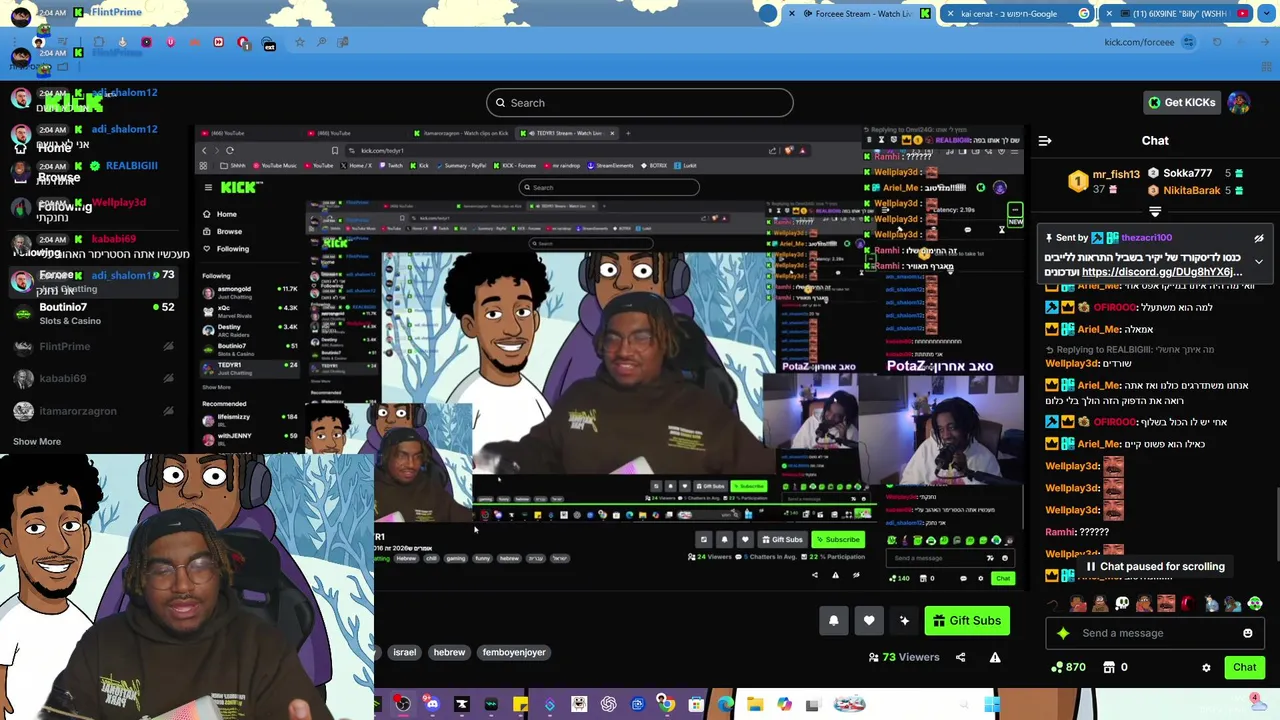1280x720 pixels.
Task: Select the israel tag
Action: [404, 652]
